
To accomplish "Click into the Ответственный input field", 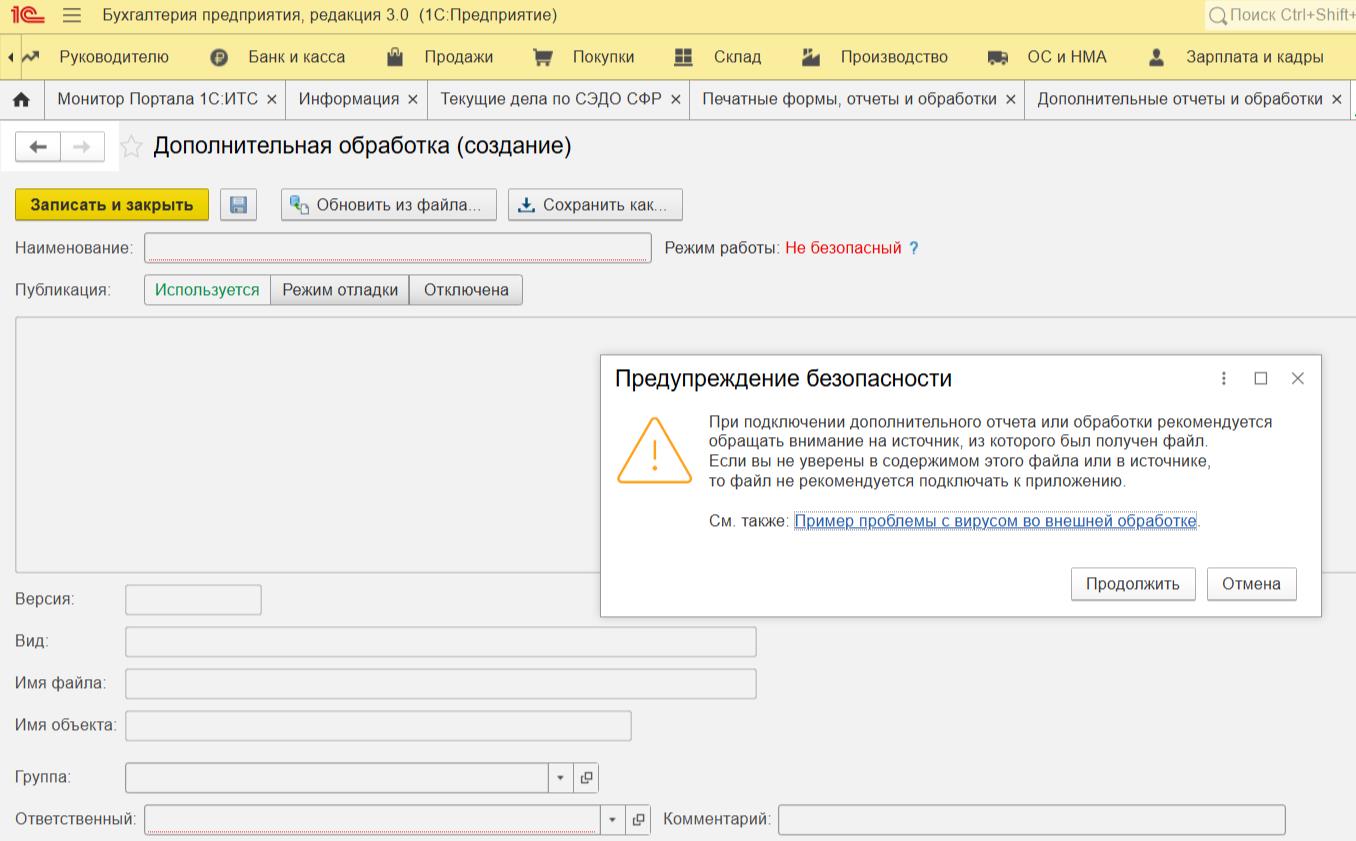I will (372, 820).
